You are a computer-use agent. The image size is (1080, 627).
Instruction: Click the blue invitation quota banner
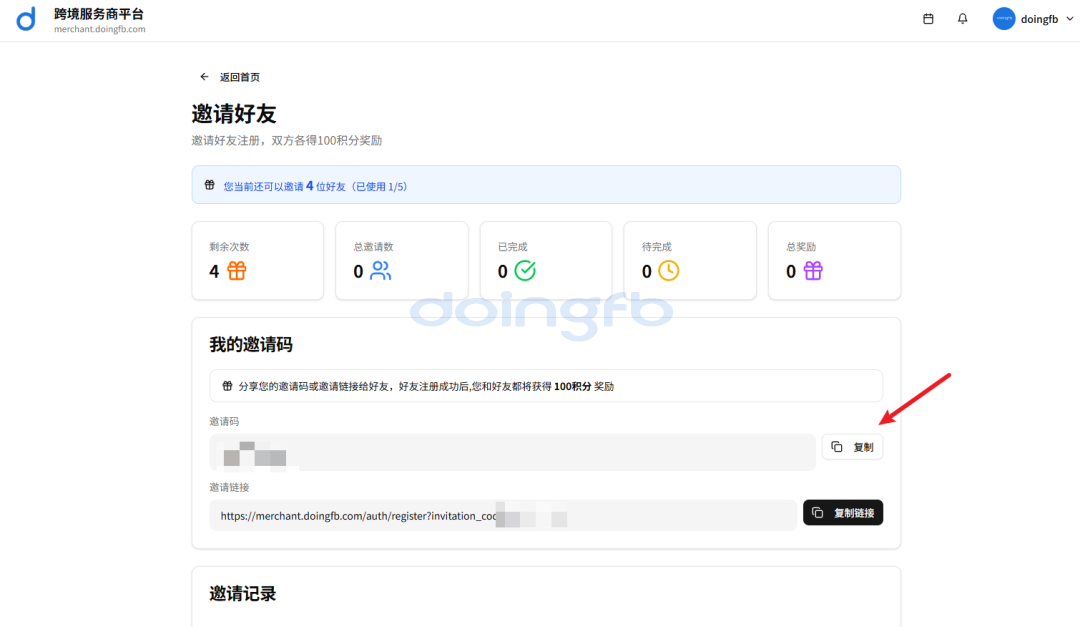[x=546, y=185]
